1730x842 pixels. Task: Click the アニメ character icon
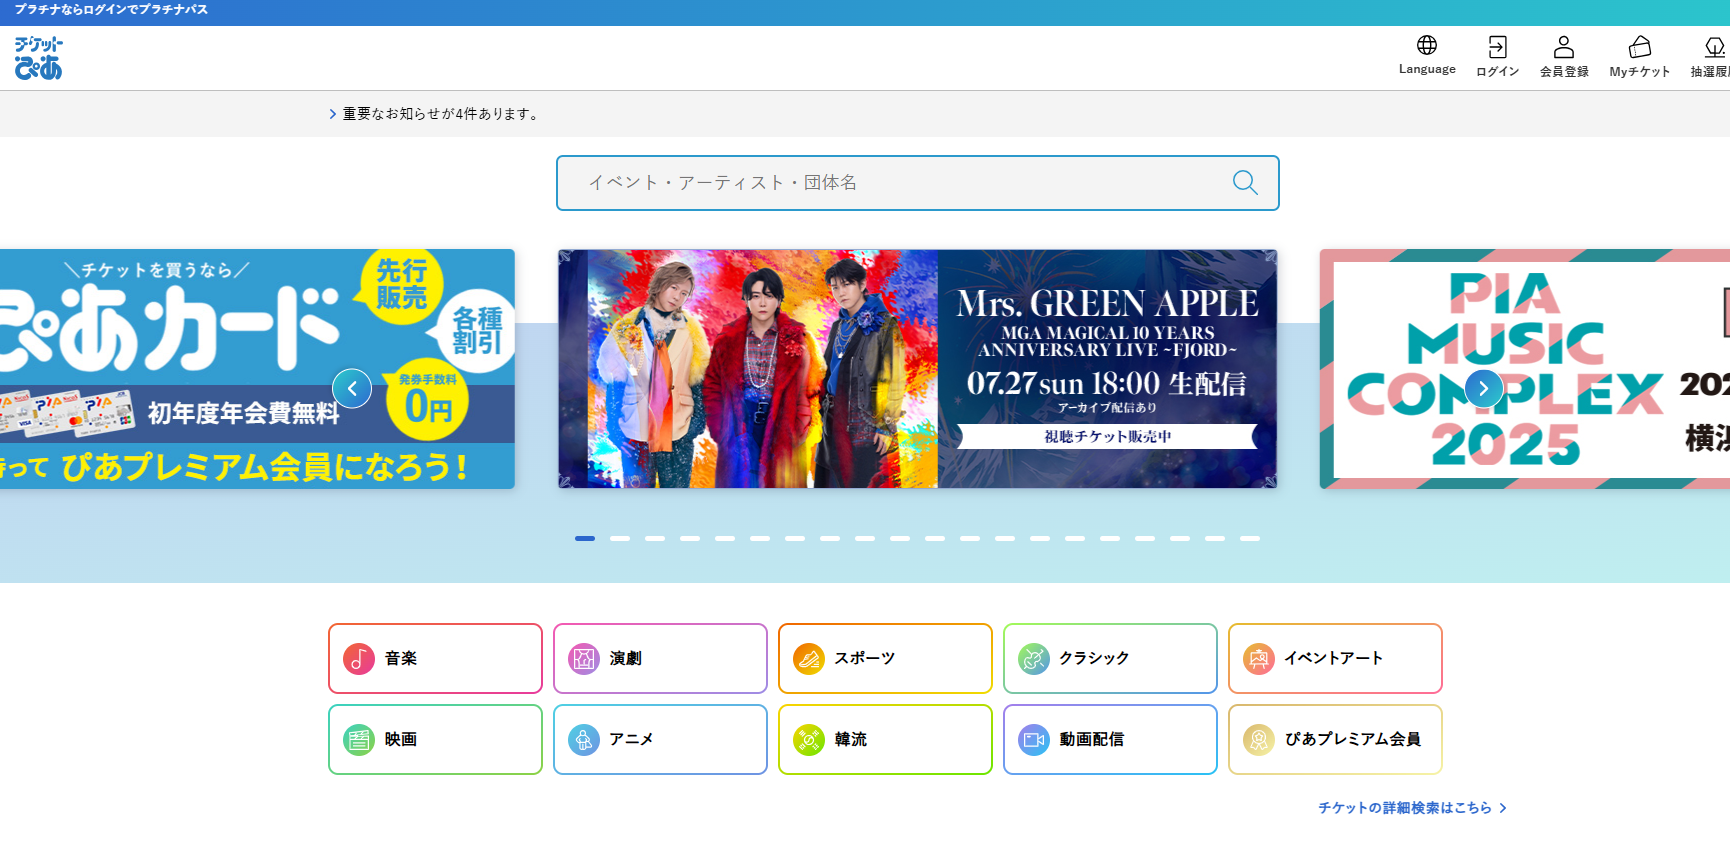pos(584,740)
